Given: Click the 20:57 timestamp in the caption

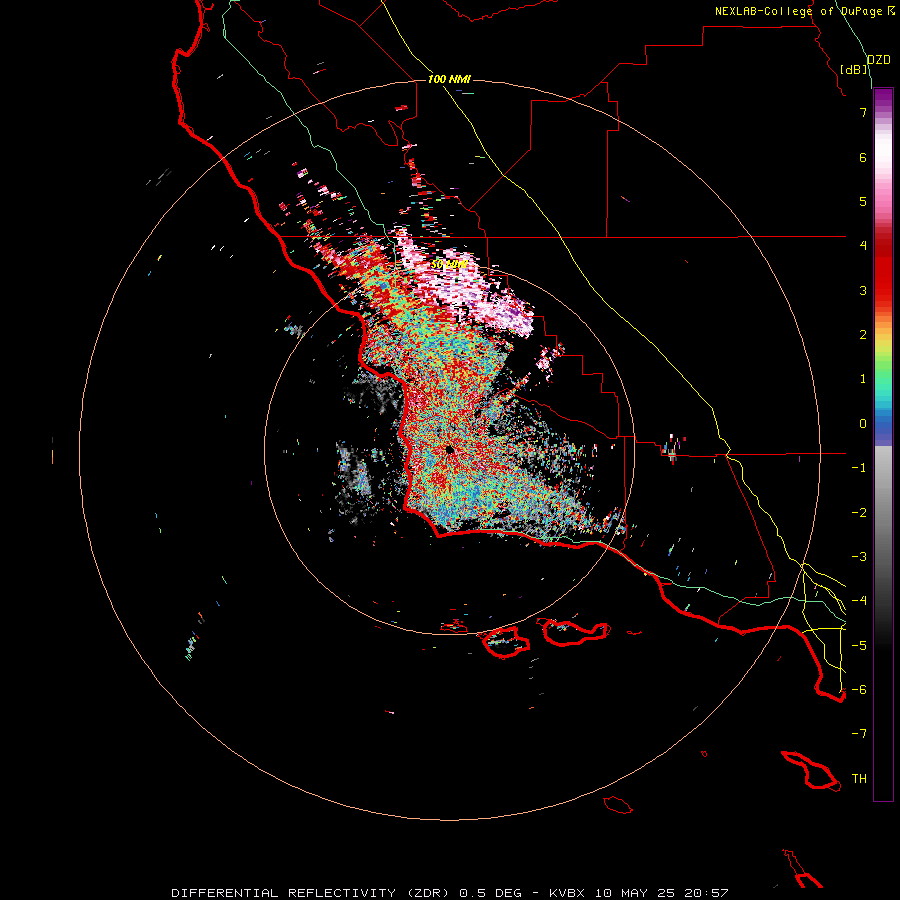Looking at the screenshot, I should tap(707, 893).
